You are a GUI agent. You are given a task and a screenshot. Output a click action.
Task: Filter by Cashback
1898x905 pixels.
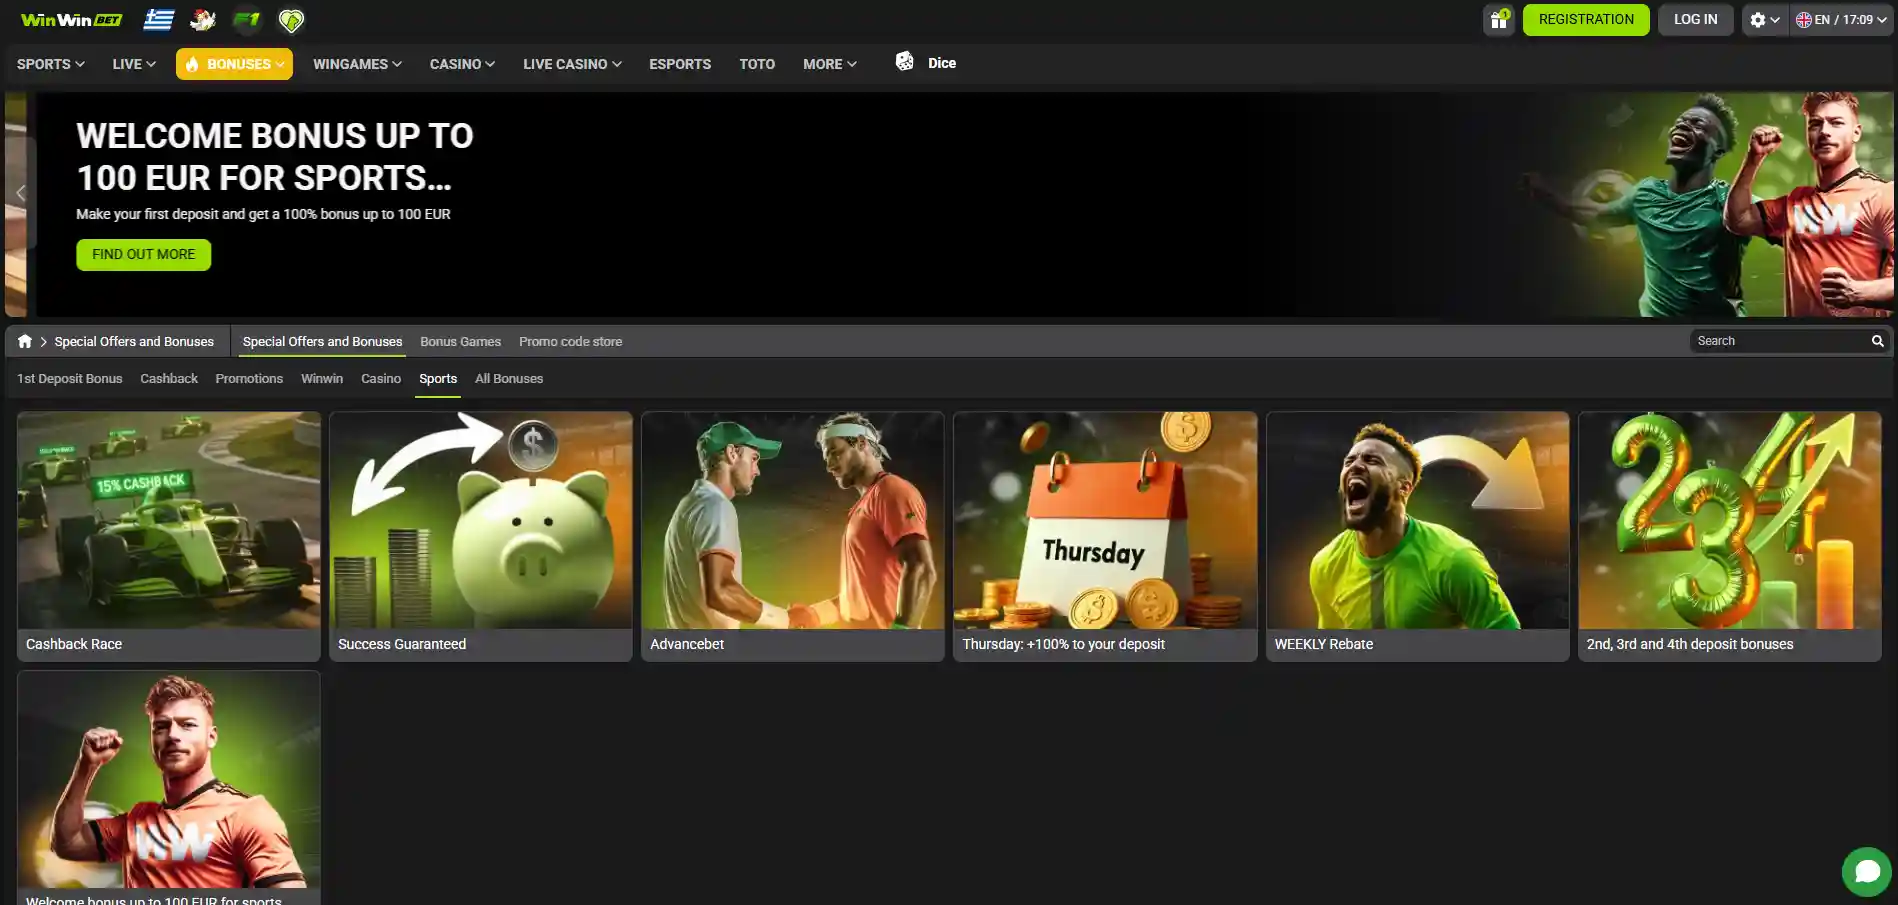(x=169, y=378)
